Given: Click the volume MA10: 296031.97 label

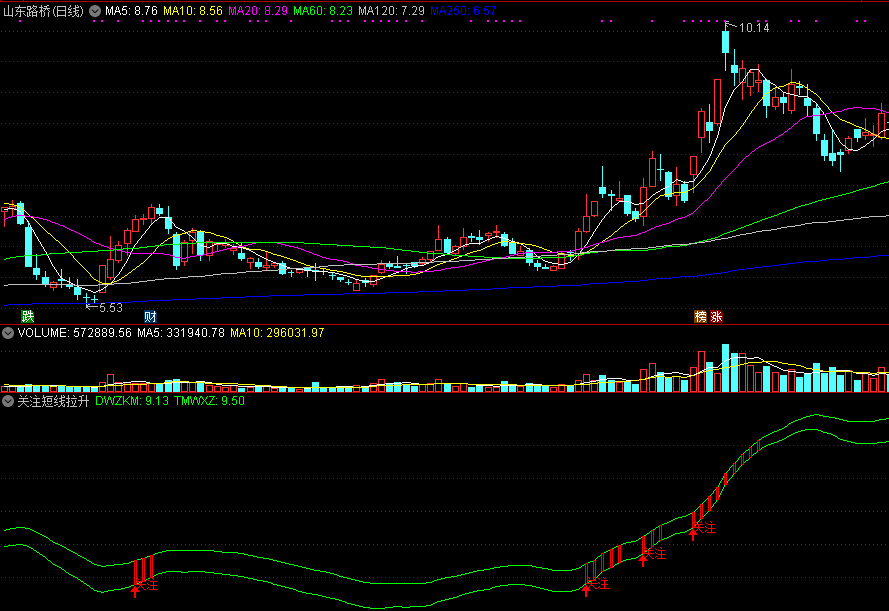Looking at the screenshot, I should (x=277, y=333).
